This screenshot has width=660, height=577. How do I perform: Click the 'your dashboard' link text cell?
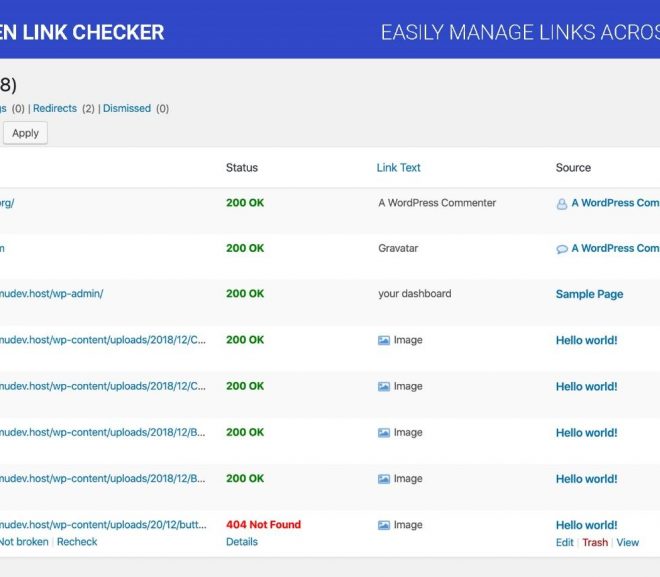point(415,294)
